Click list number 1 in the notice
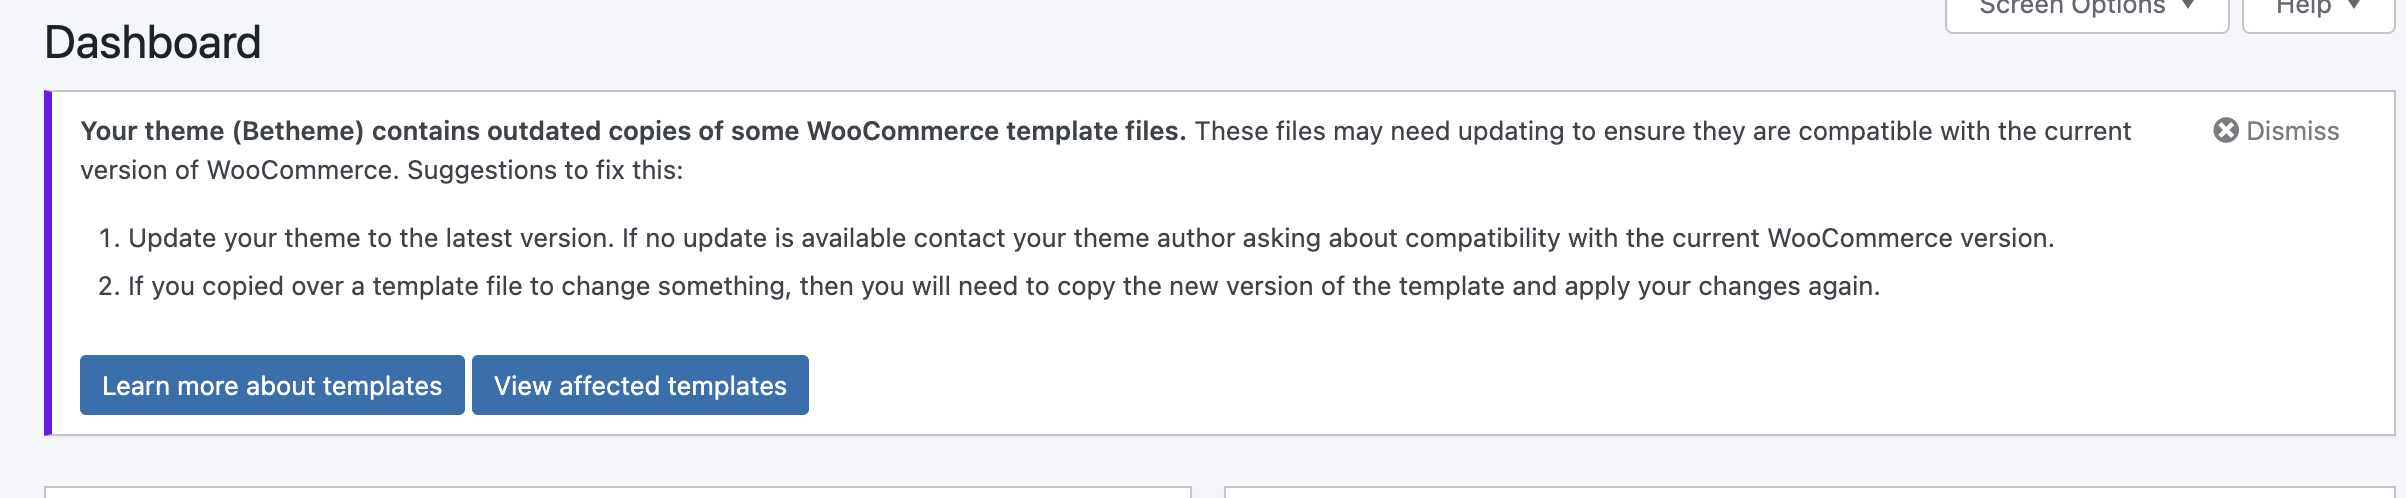Viewport: 2406px width, 498px height. click(108, 238)
